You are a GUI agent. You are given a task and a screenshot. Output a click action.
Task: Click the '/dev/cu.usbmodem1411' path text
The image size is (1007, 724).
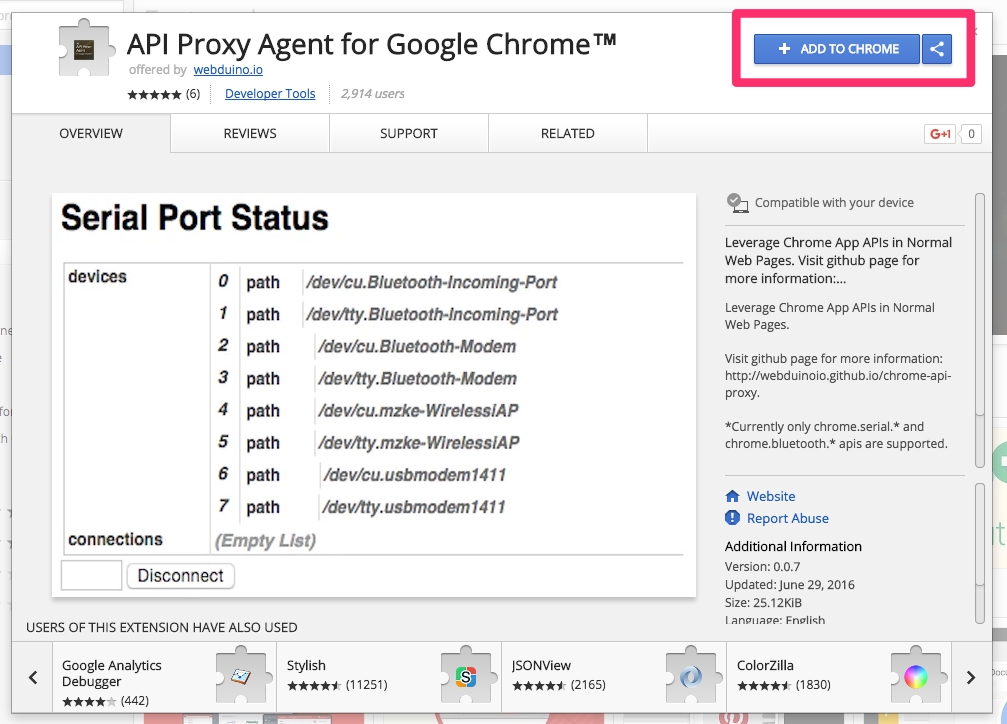415,475
